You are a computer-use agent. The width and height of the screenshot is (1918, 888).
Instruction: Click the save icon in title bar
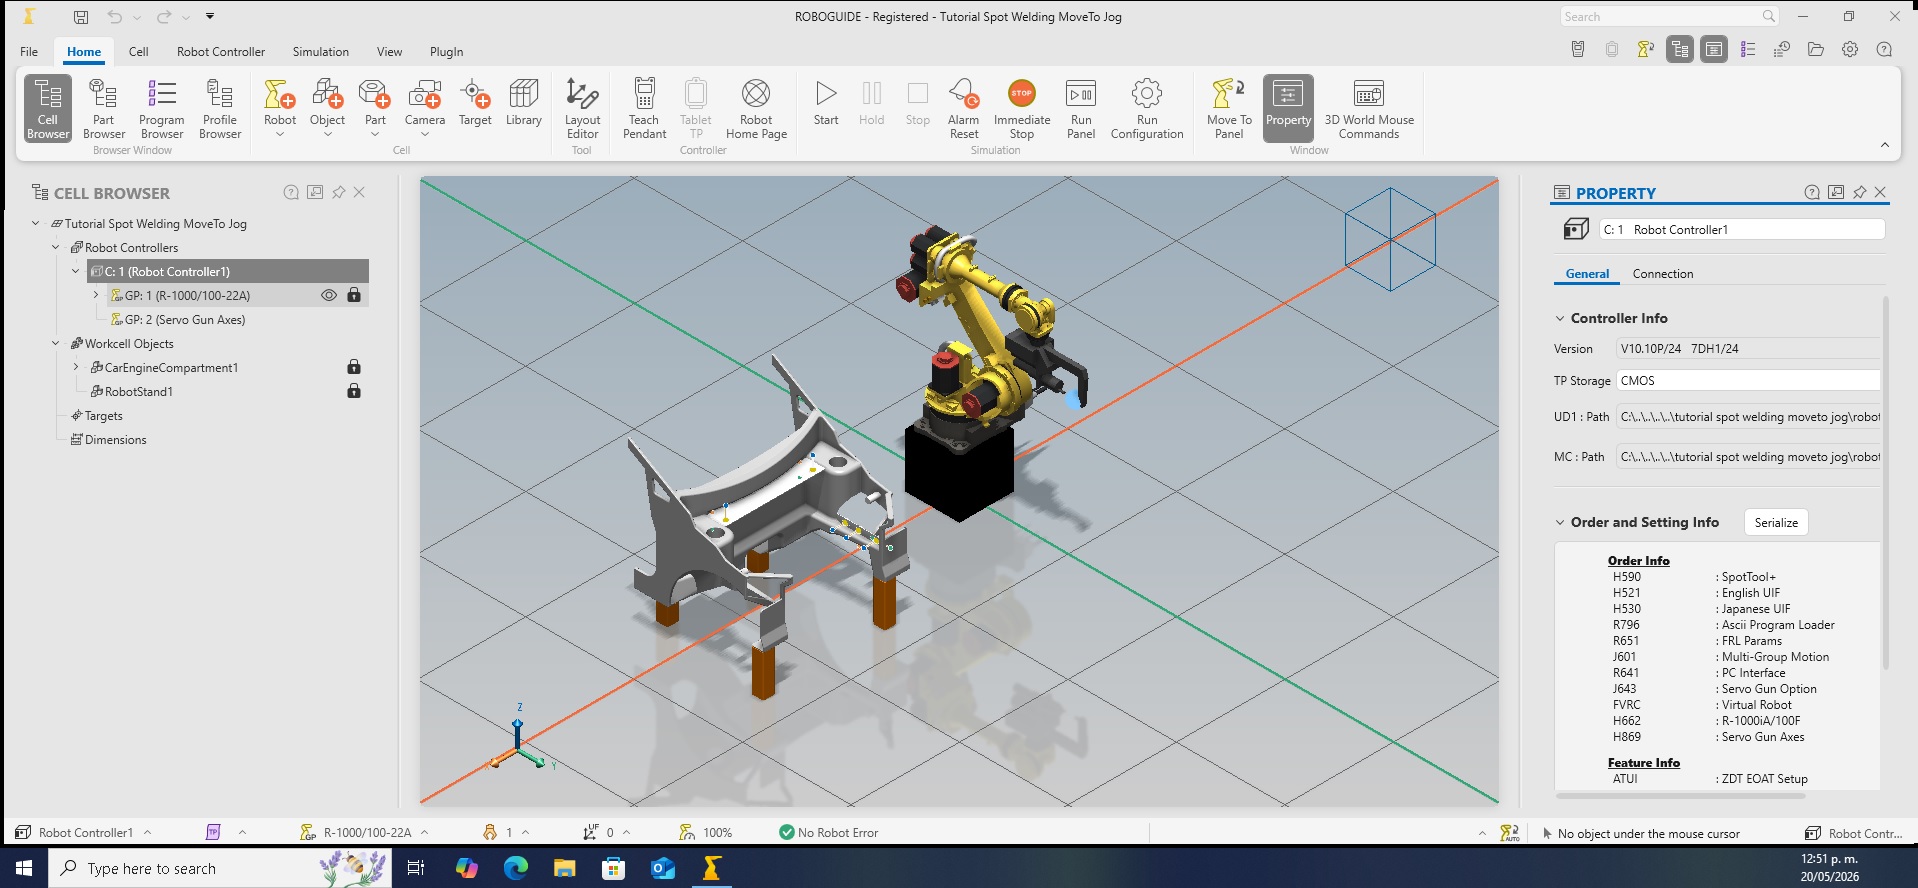tap(81, 17)
